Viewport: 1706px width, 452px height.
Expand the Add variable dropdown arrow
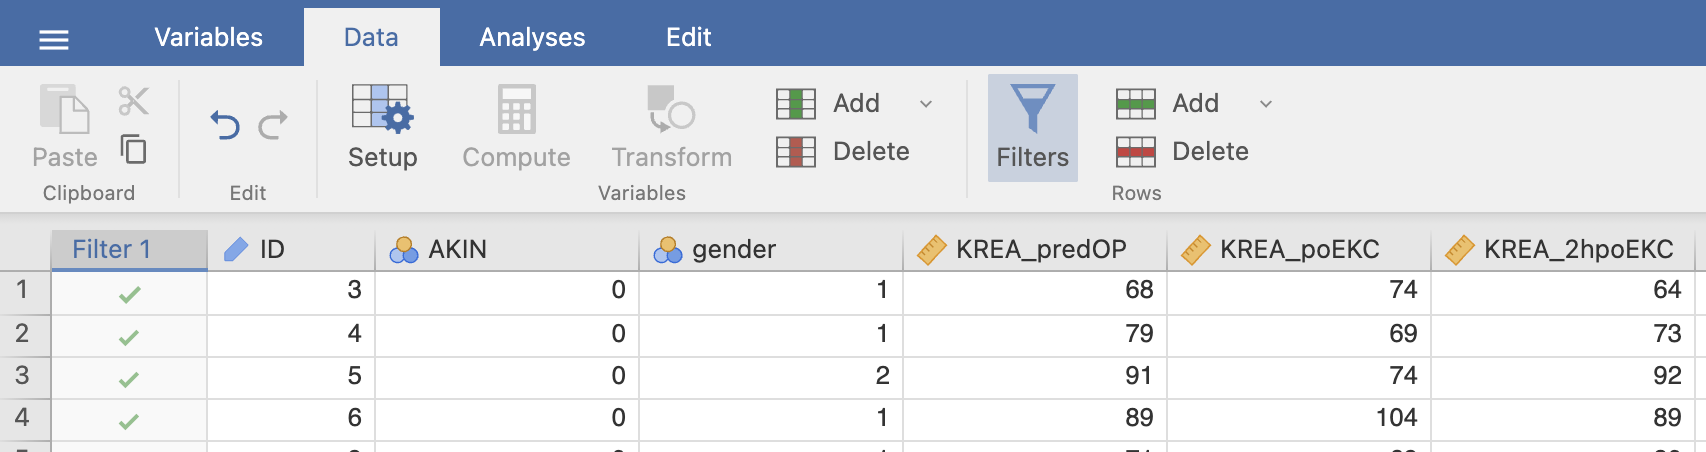pos(926,104)
